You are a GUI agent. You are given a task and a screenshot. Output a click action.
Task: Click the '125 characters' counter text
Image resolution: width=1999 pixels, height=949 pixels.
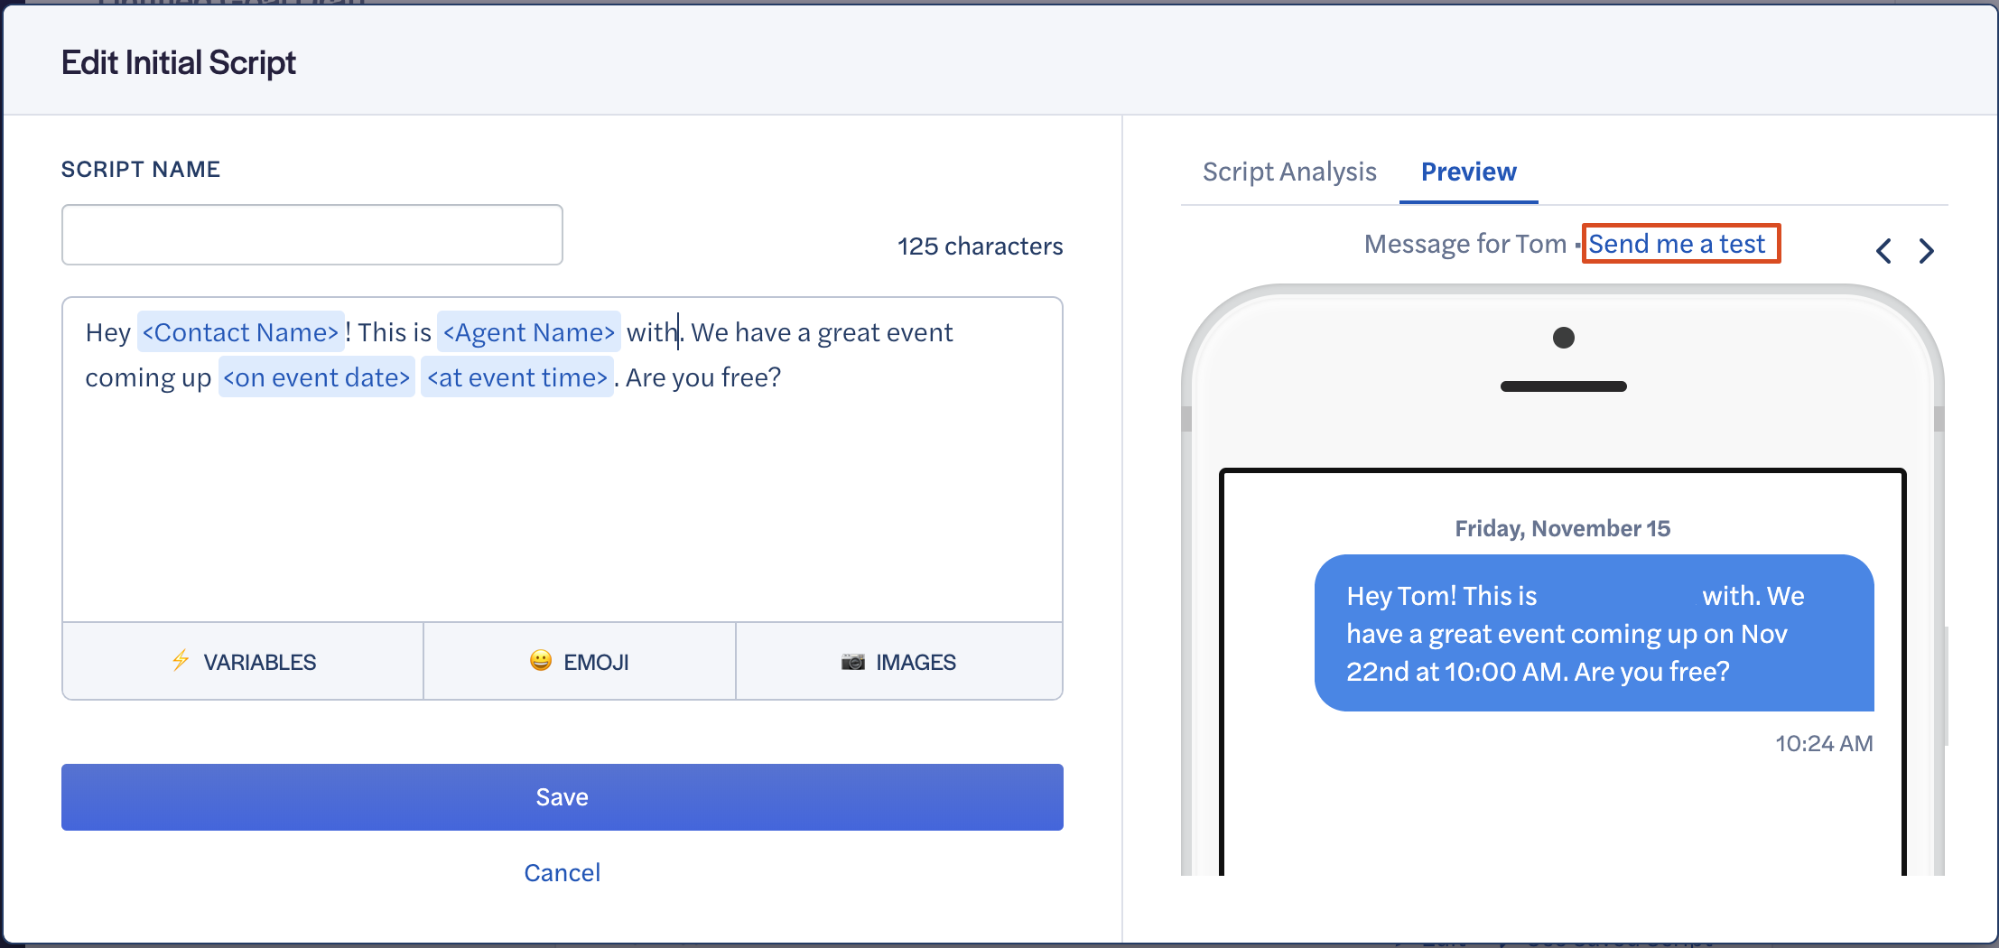coord(980,246)
